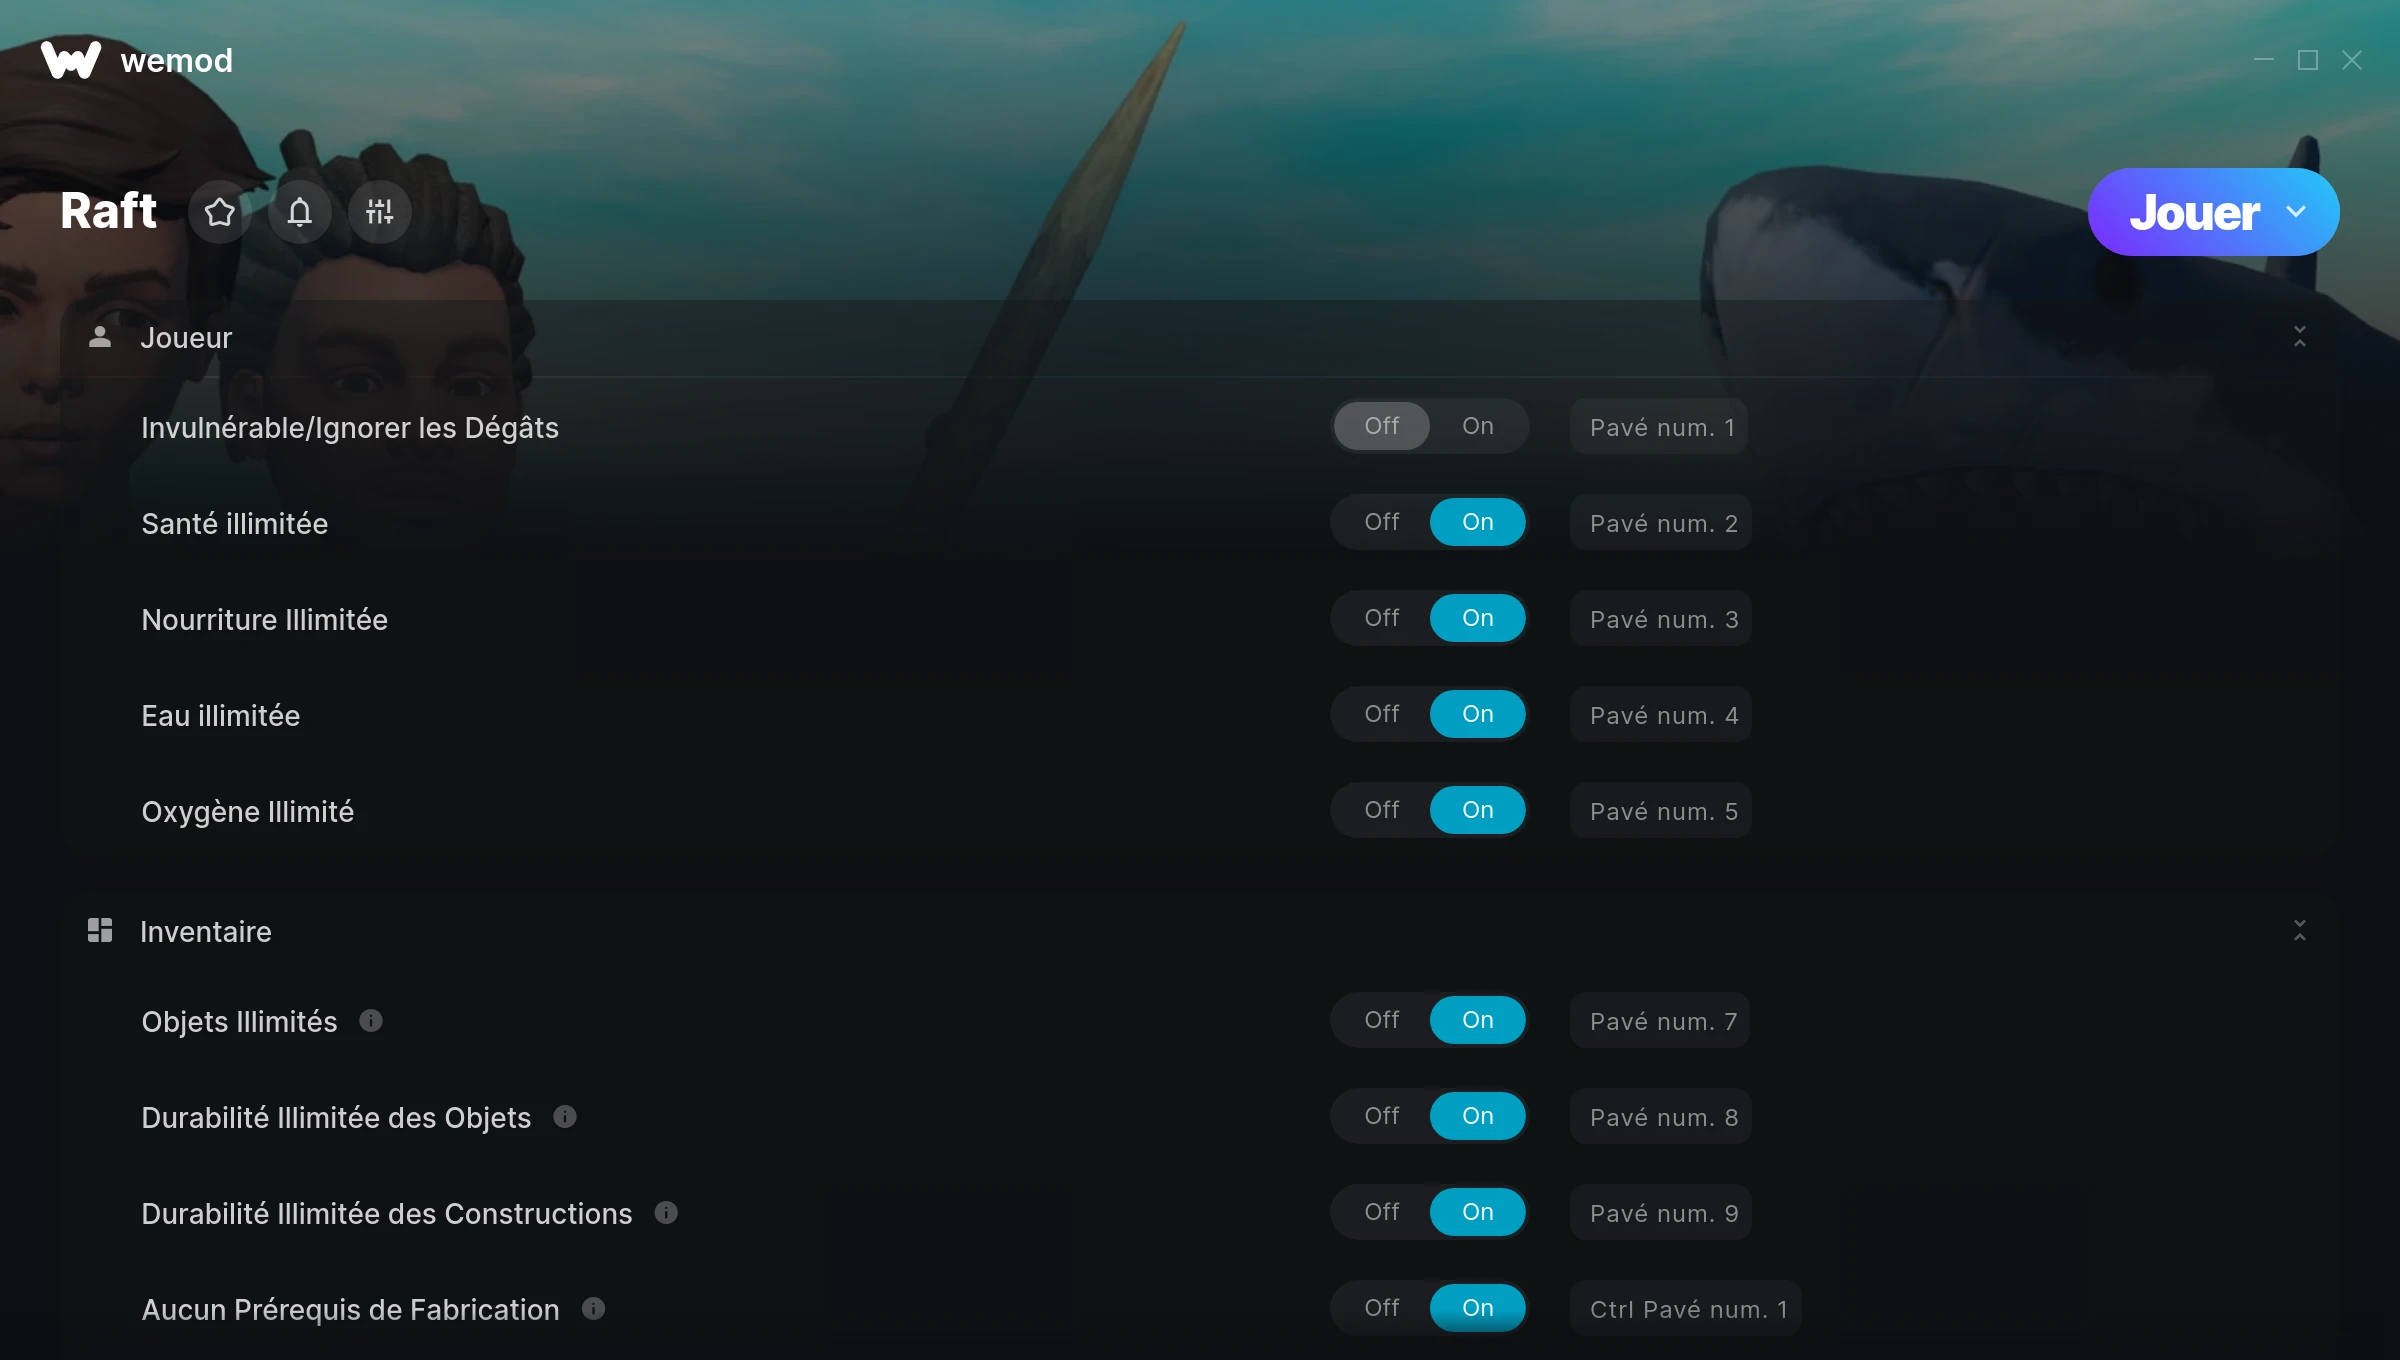Viewport: 2400px width, 1360px height.
Task: Select the Joueur category header
Action: click(186, 338)
